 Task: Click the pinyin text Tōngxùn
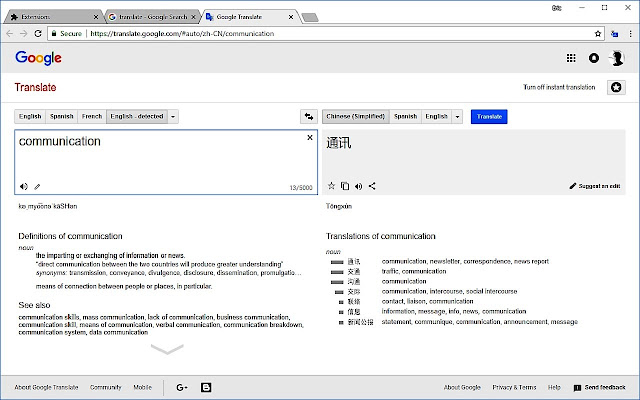pyautogui.click(x=339, y=206)
